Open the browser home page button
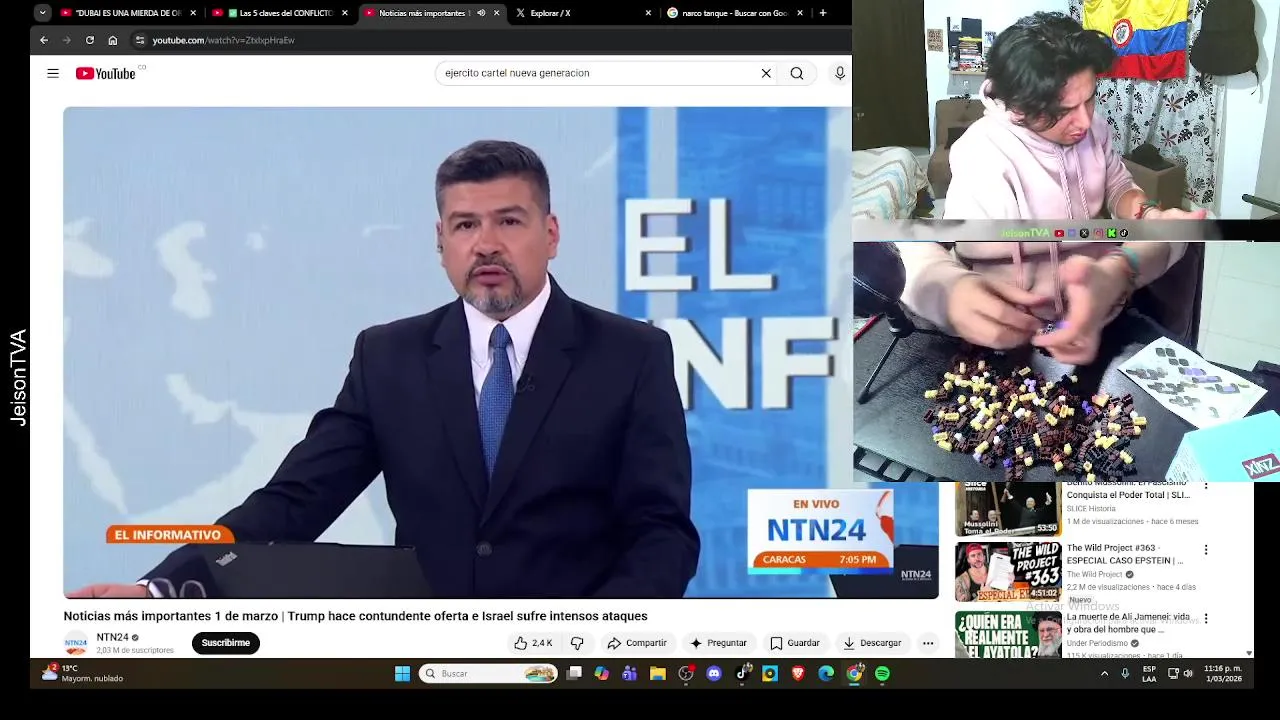The width and height of the screenshot is (1280, 720). pyautogui.click(x=113, y=40)
